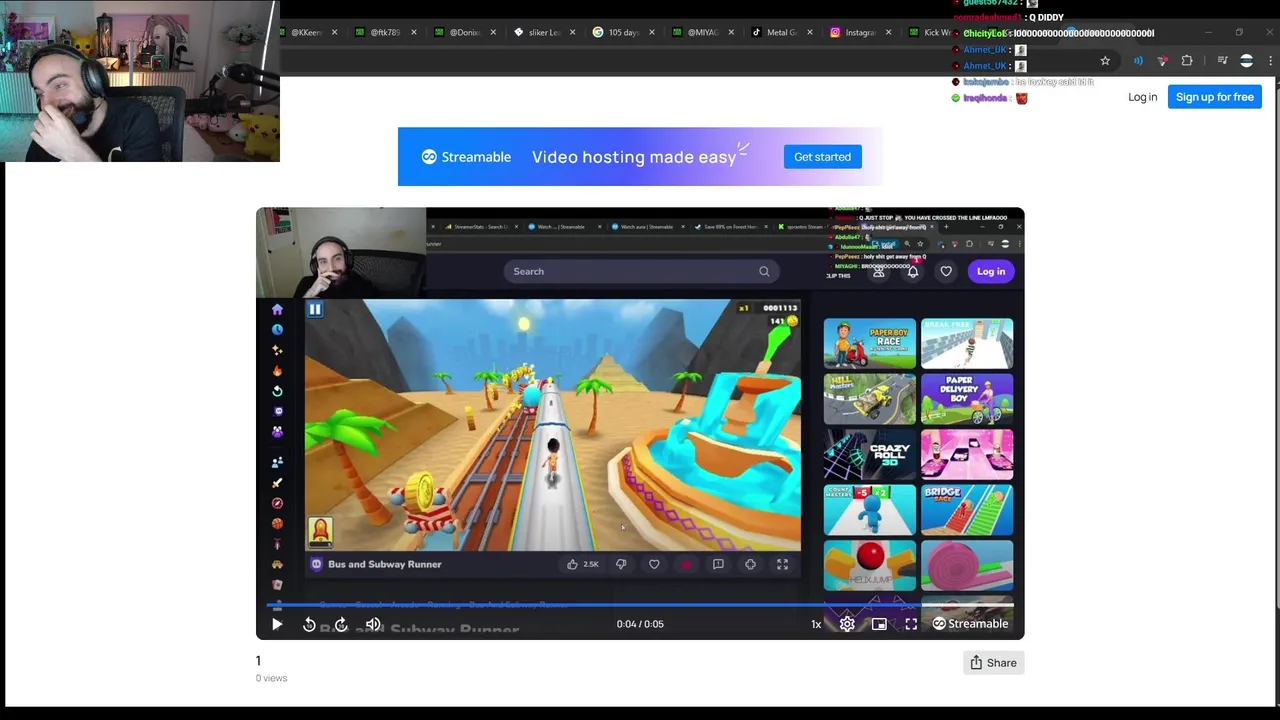Click the thumbs-down icon in the video
This screenshot has height=720, width=1280.
pyautogui.click(x=621, y=564)
